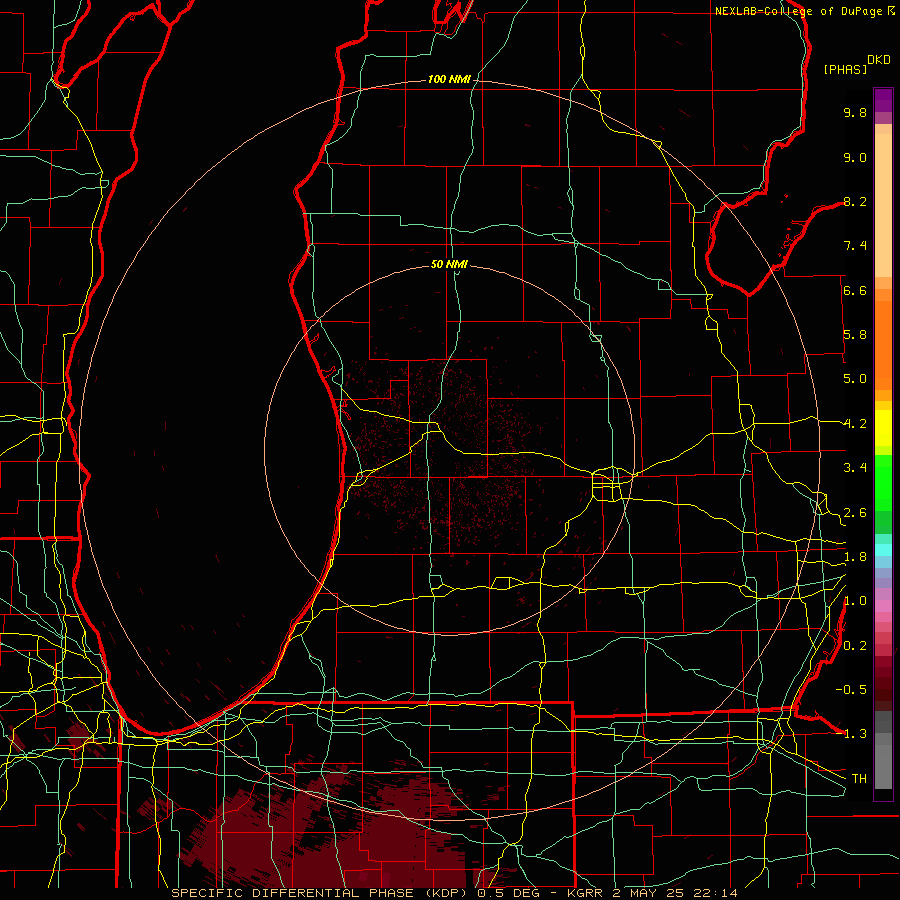Viewport: 900px width, 900px height.
Task: Pick the yellow band beside 4.2
Action: [883, 428]
